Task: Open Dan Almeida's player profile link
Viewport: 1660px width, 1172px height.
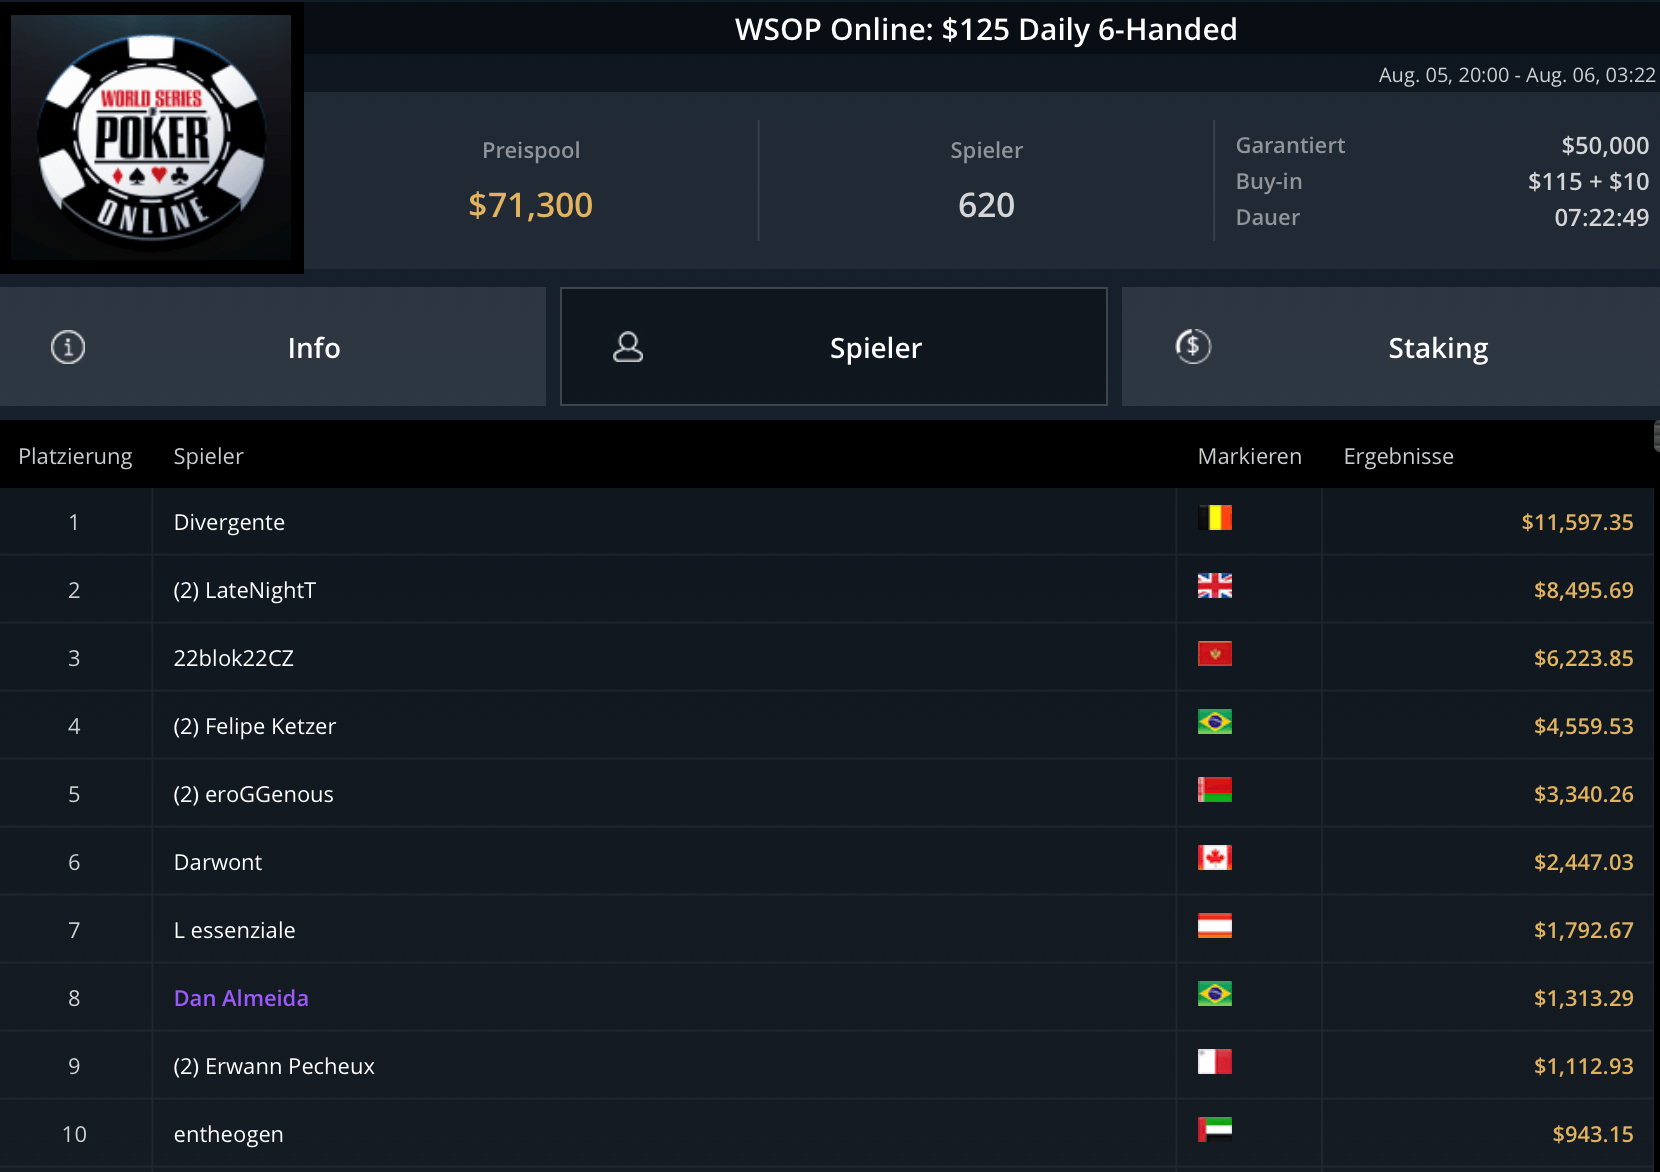Action: pyautogui.click(x=241, y=998)
